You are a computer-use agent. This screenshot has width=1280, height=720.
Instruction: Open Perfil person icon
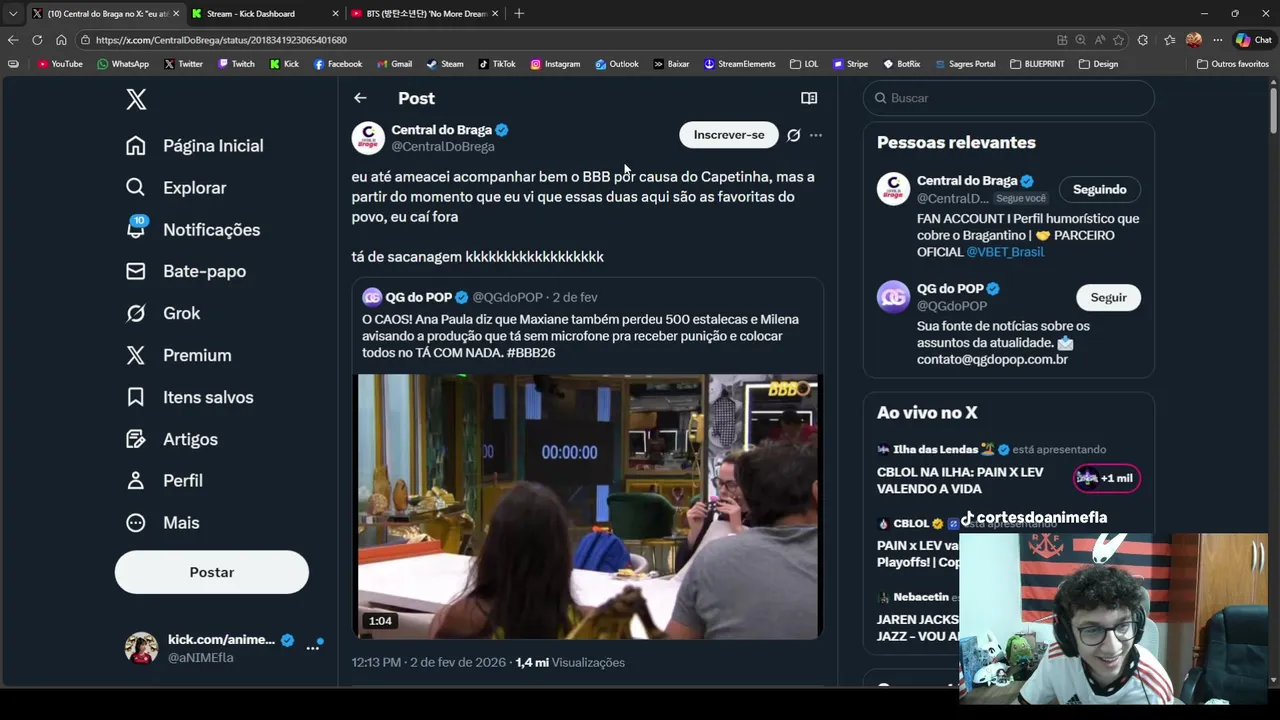[x=136, y=481]
